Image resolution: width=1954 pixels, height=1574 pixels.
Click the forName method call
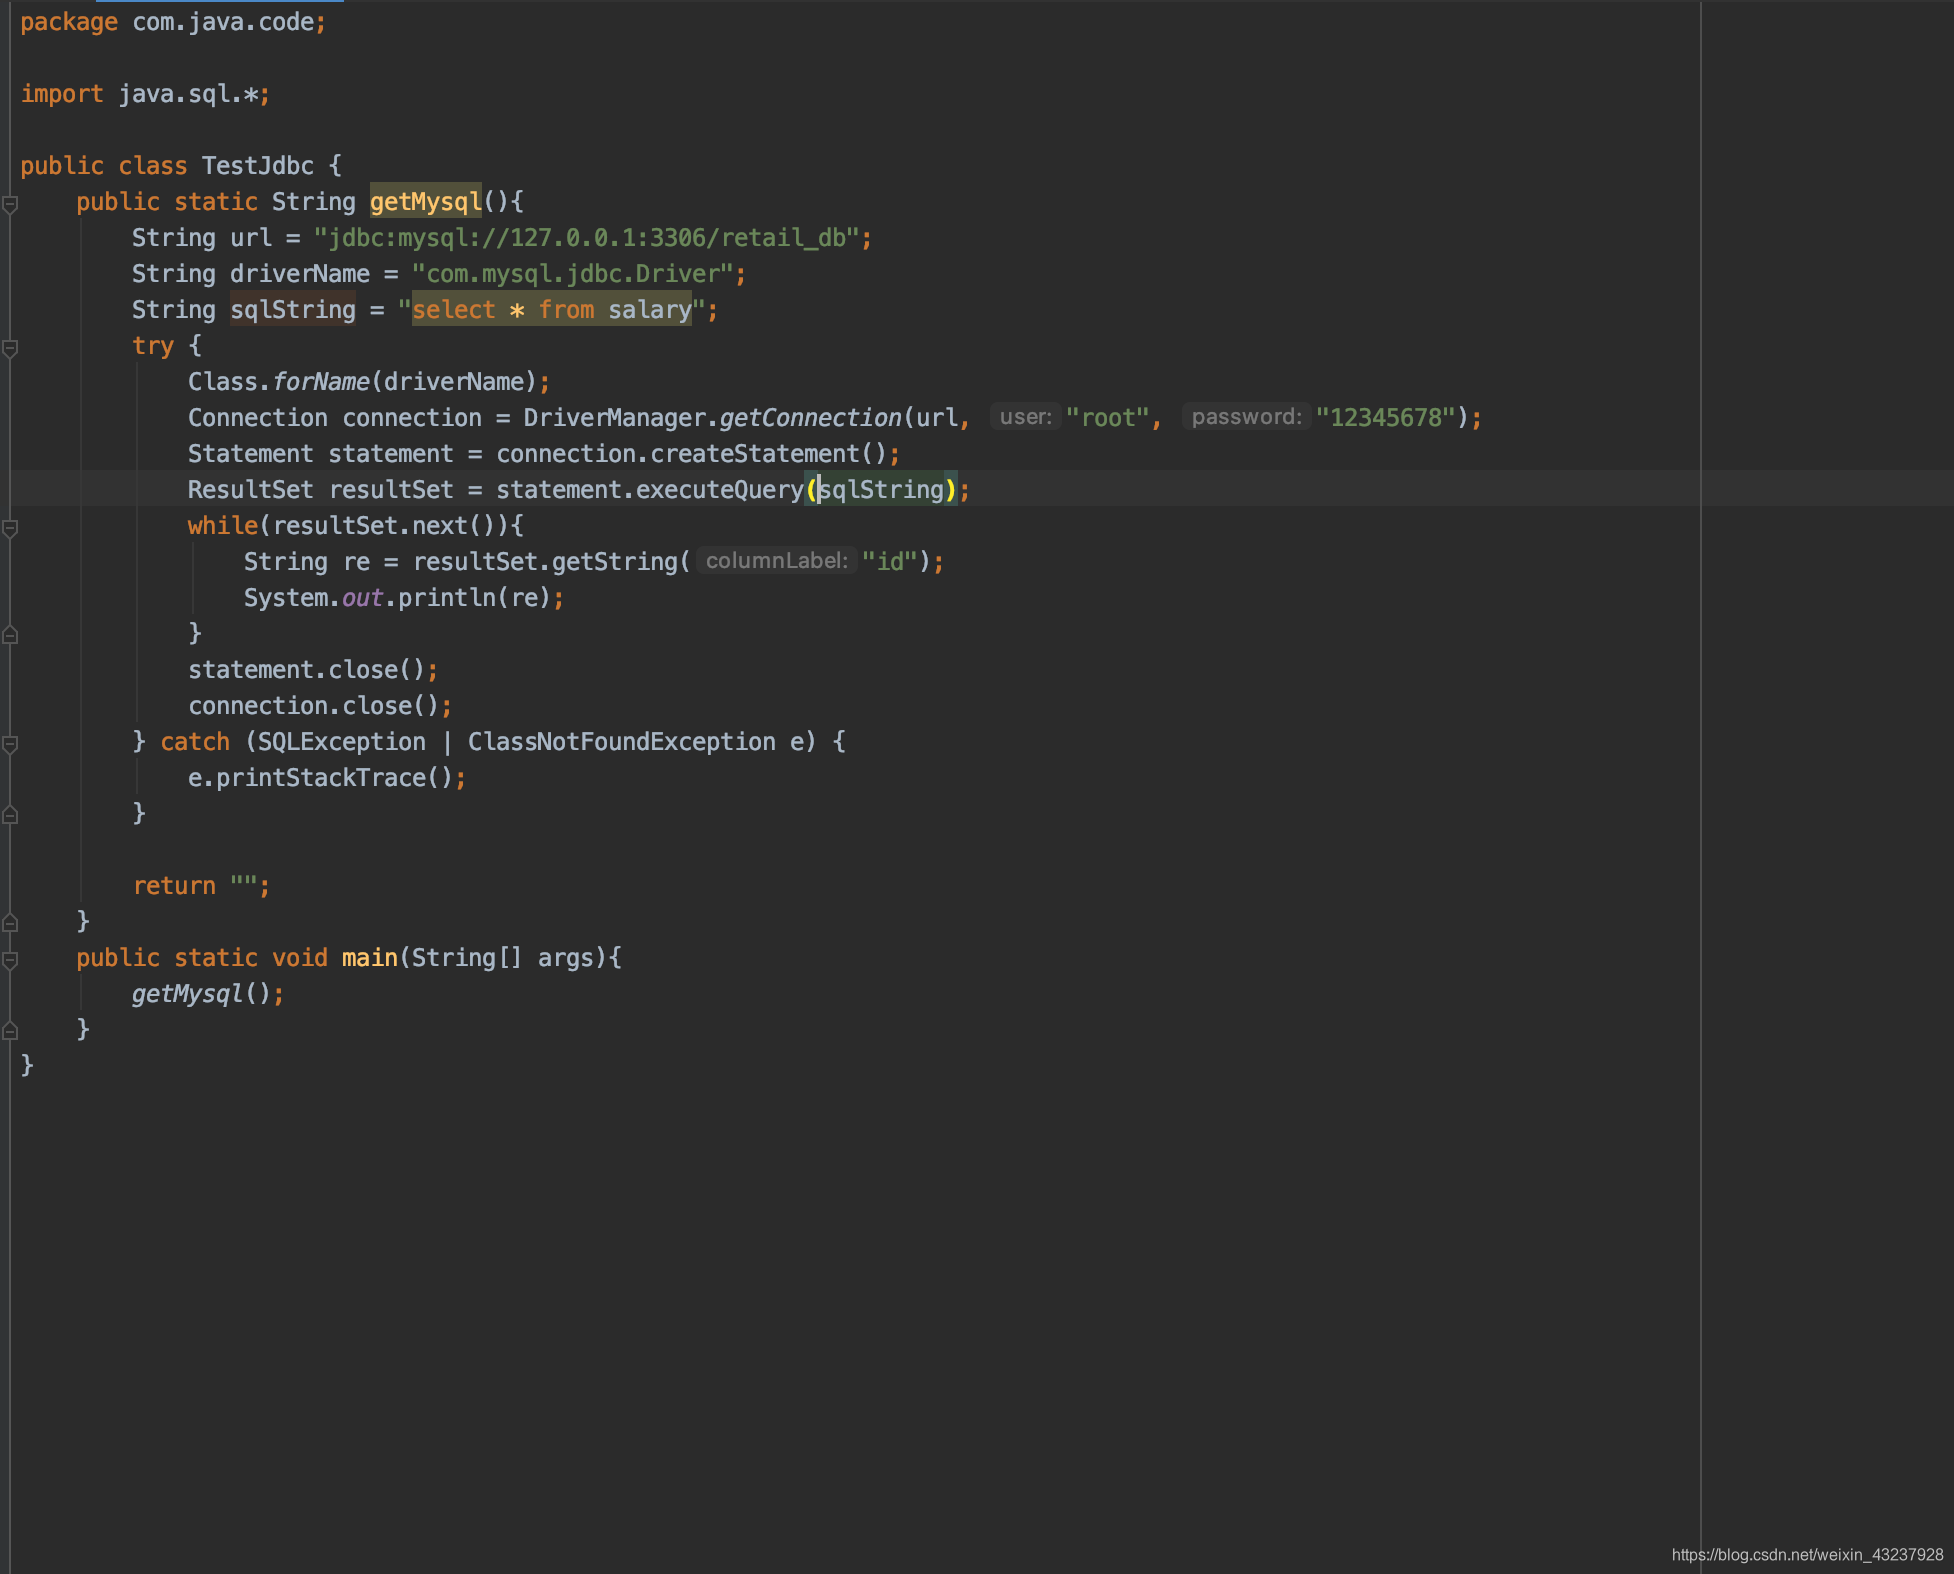click(321, 382)
